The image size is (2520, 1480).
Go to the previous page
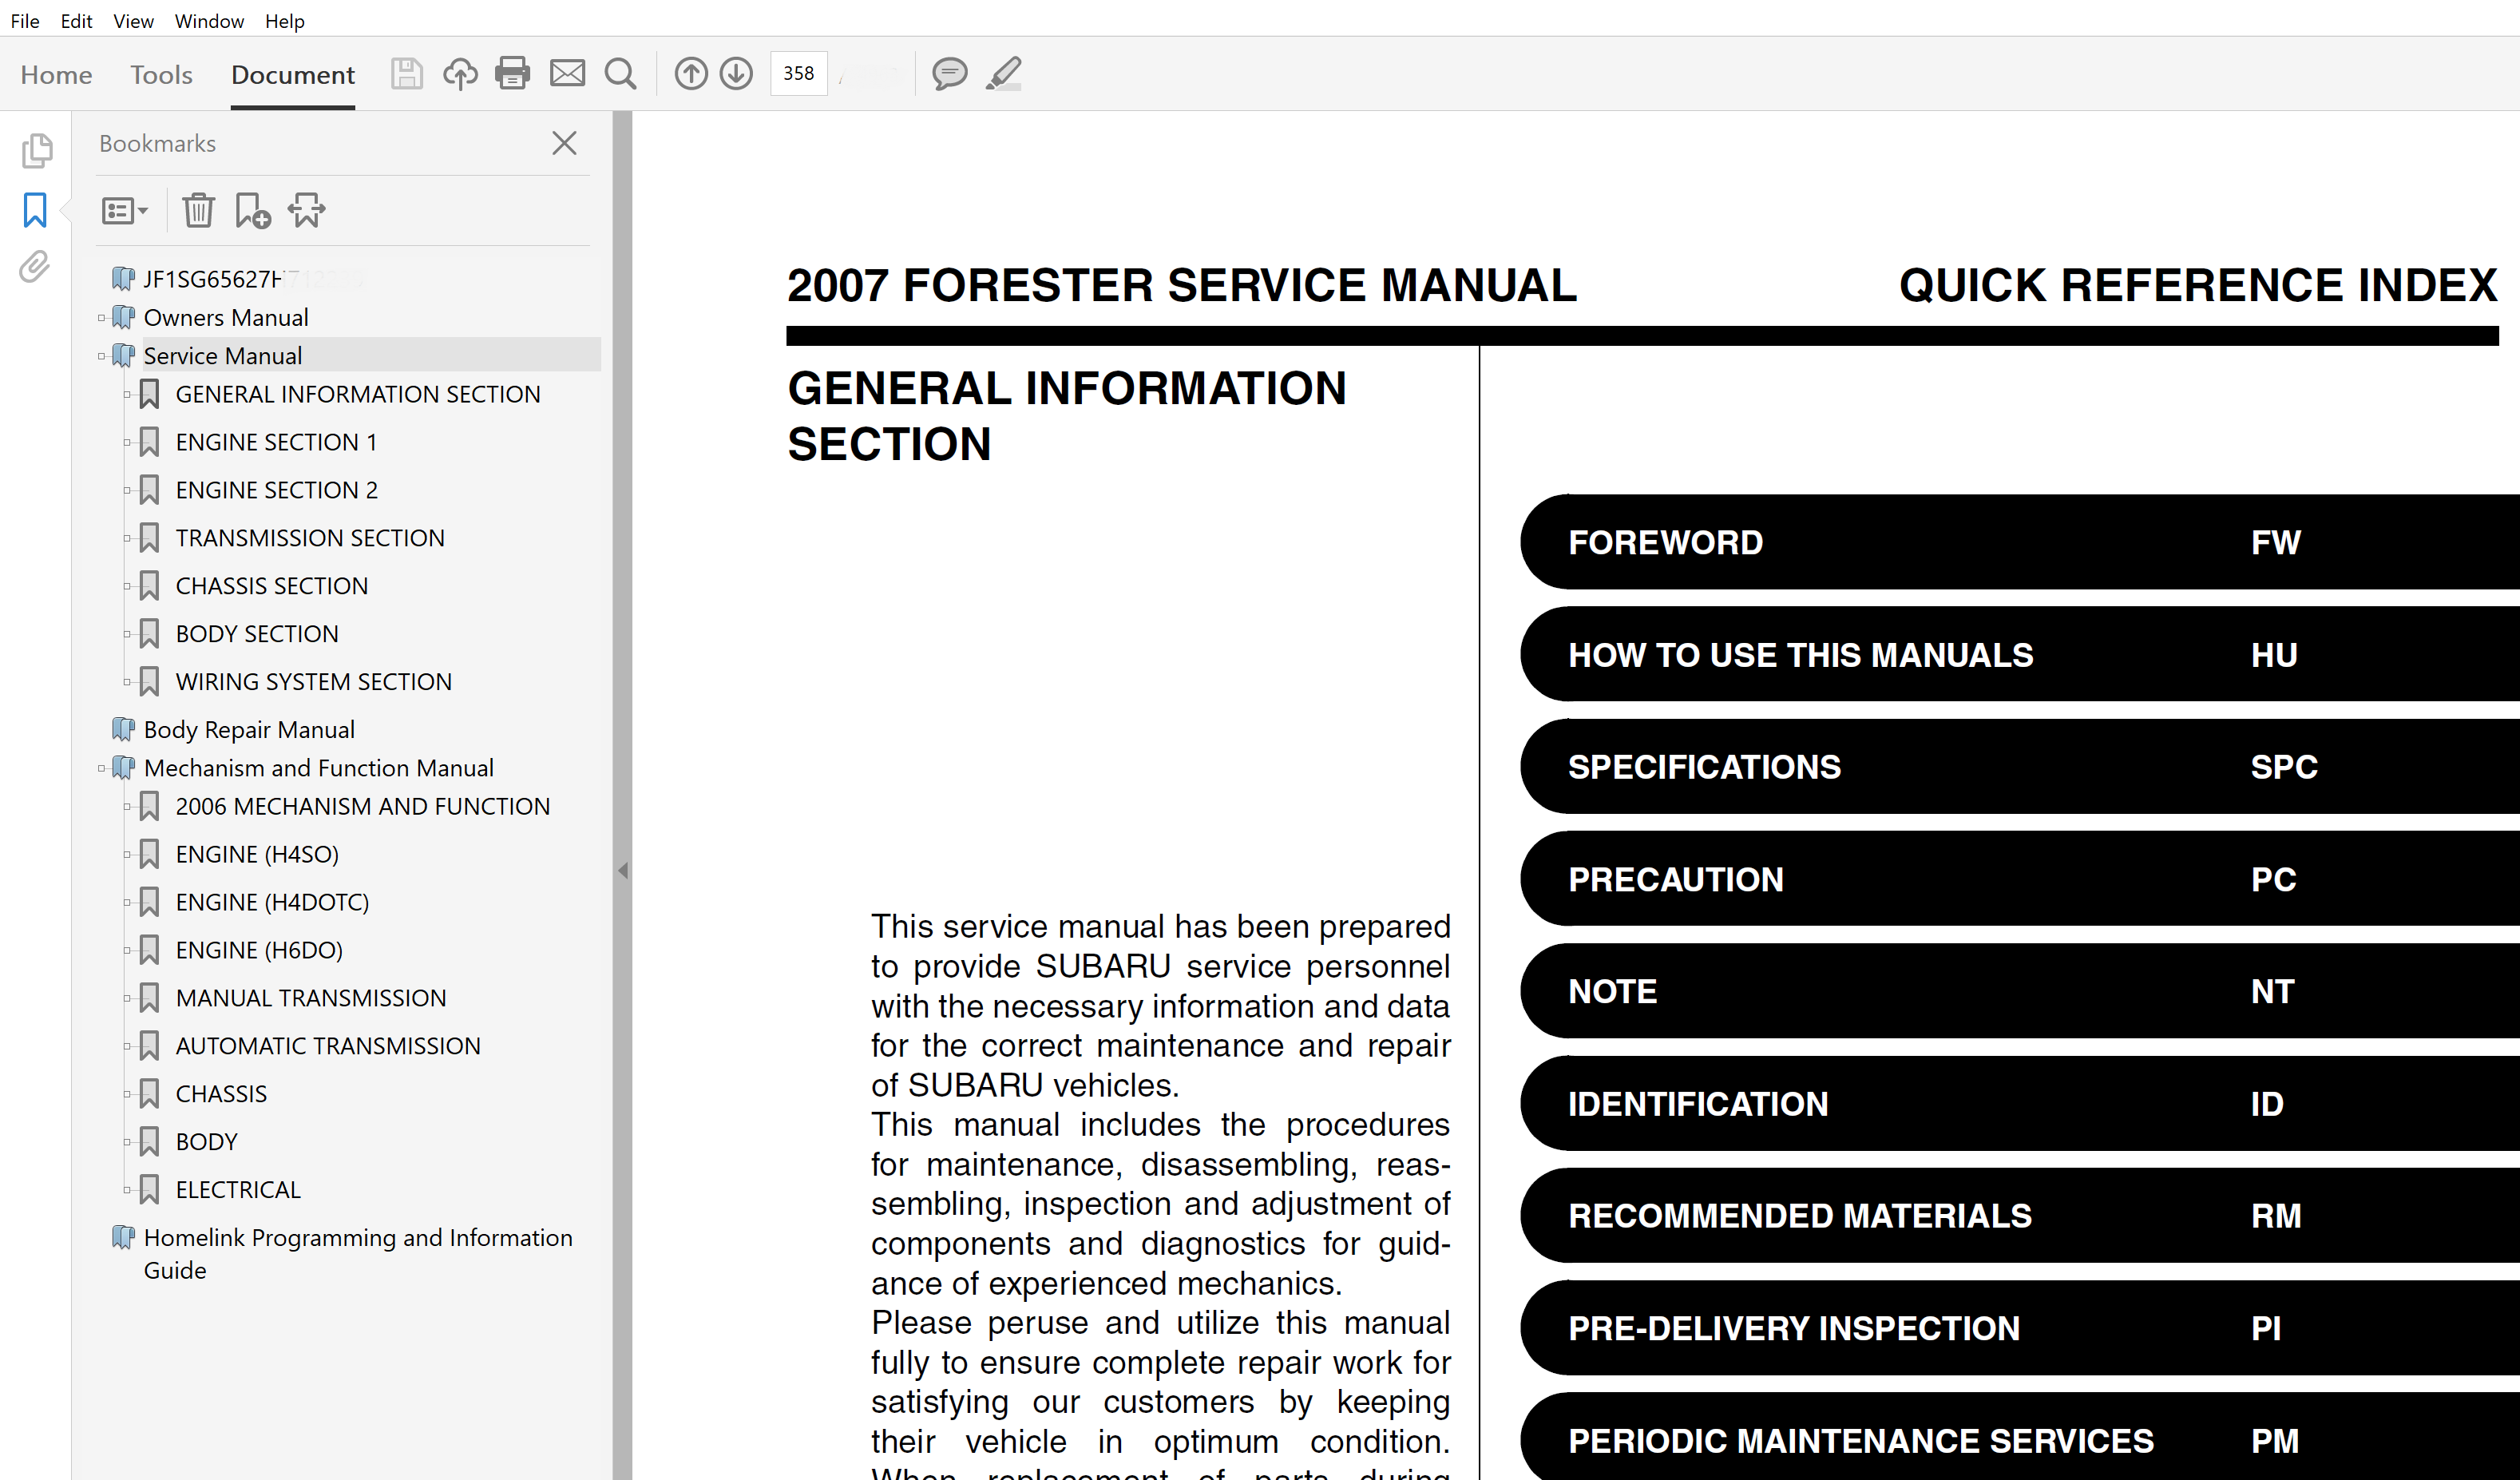(x=691, y=73)
